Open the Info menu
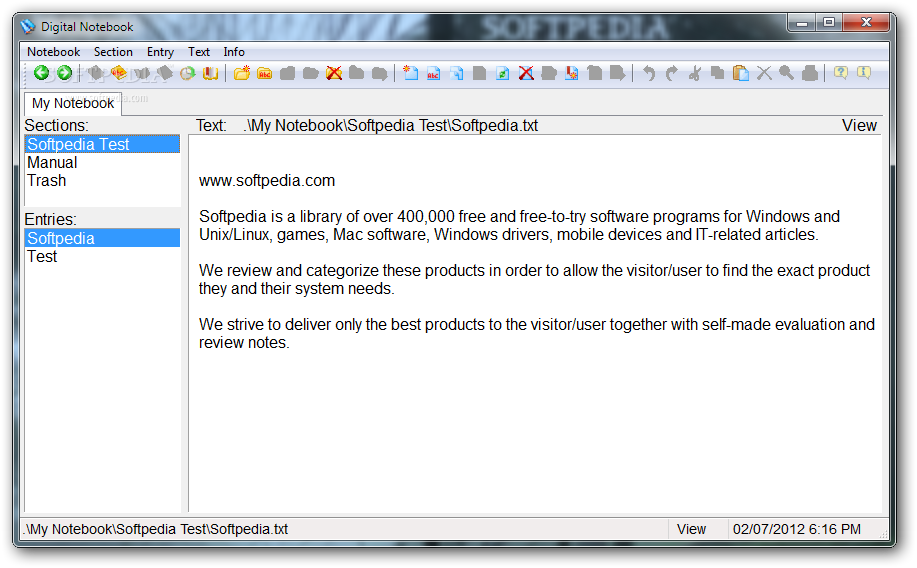The height and width of the screenshot is (568, 917). [234, 51]
